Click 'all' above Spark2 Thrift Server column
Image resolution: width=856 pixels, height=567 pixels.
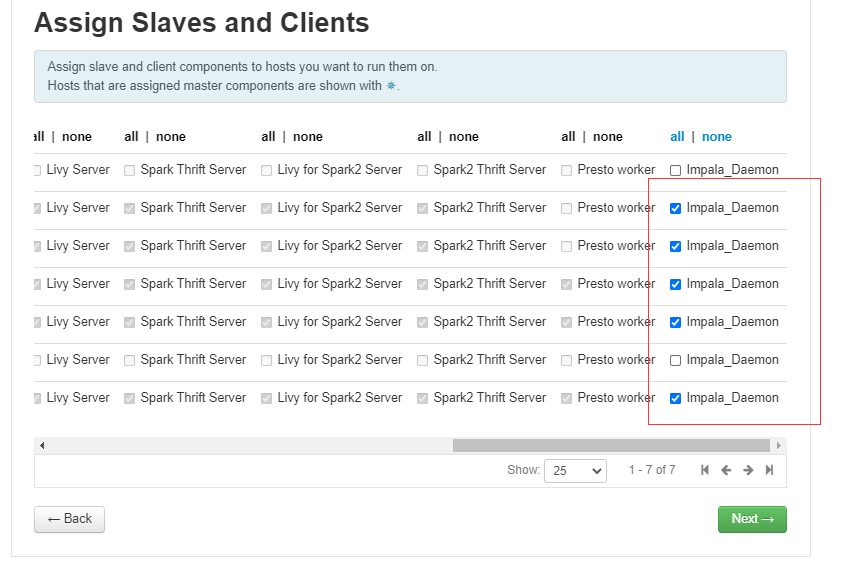click(x=424, y=136)
